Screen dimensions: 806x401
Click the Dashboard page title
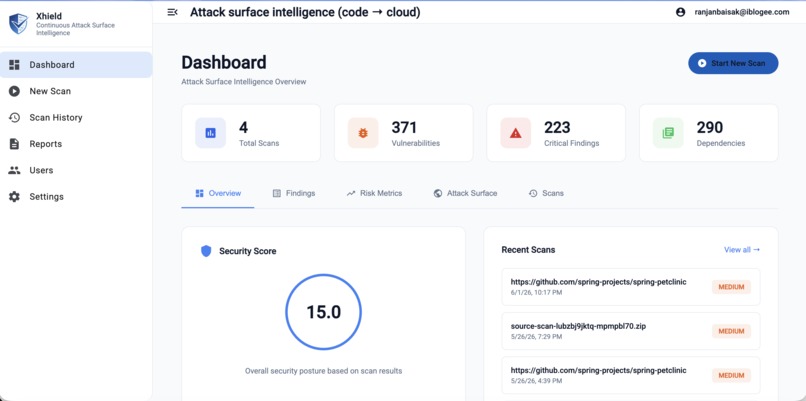pos(224,63)
